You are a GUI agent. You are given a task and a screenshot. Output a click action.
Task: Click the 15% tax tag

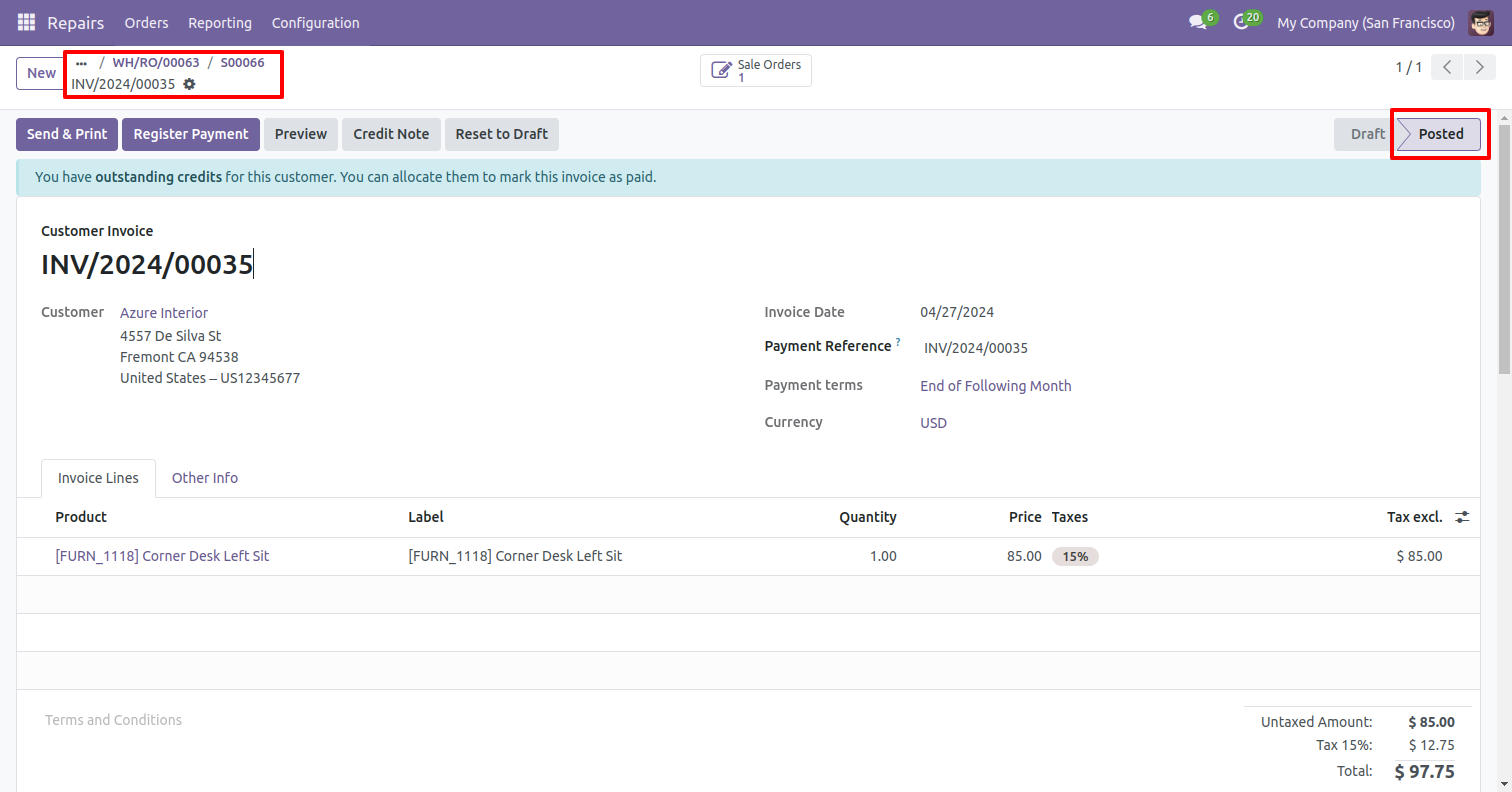coord(1075,557)
